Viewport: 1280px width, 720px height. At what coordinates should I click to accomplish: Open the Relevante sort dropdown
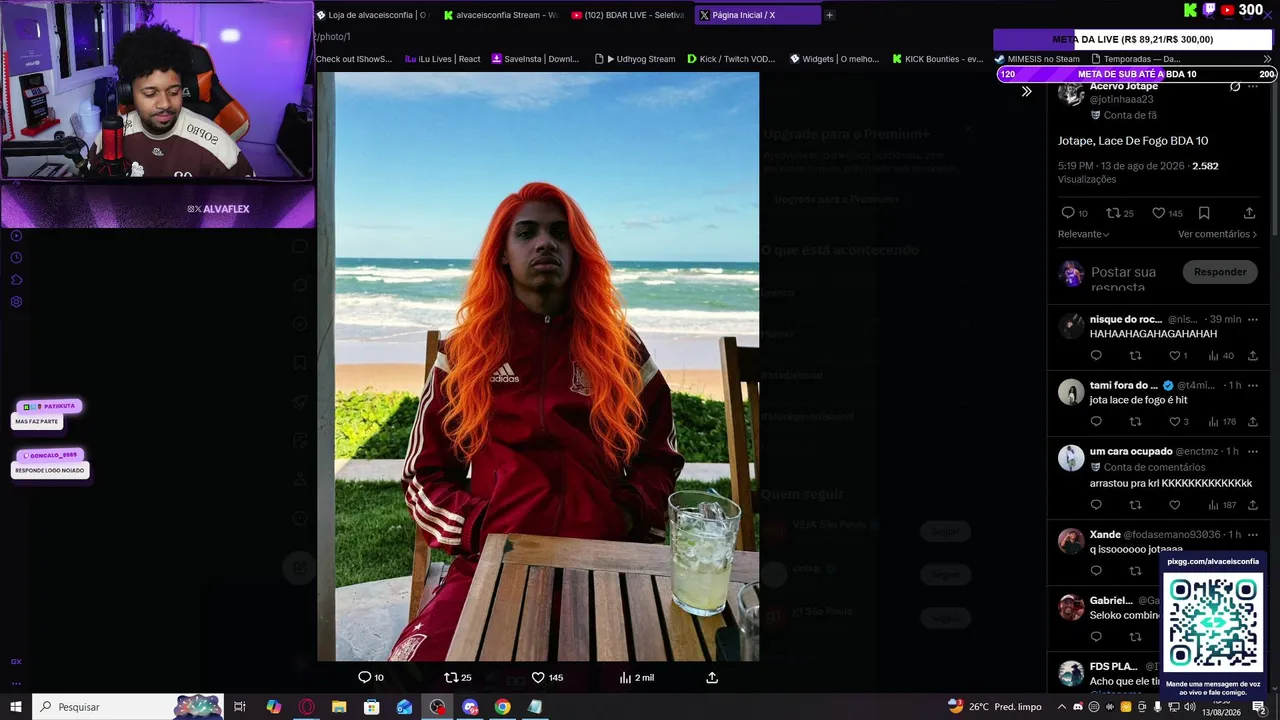click(1084, 234)
